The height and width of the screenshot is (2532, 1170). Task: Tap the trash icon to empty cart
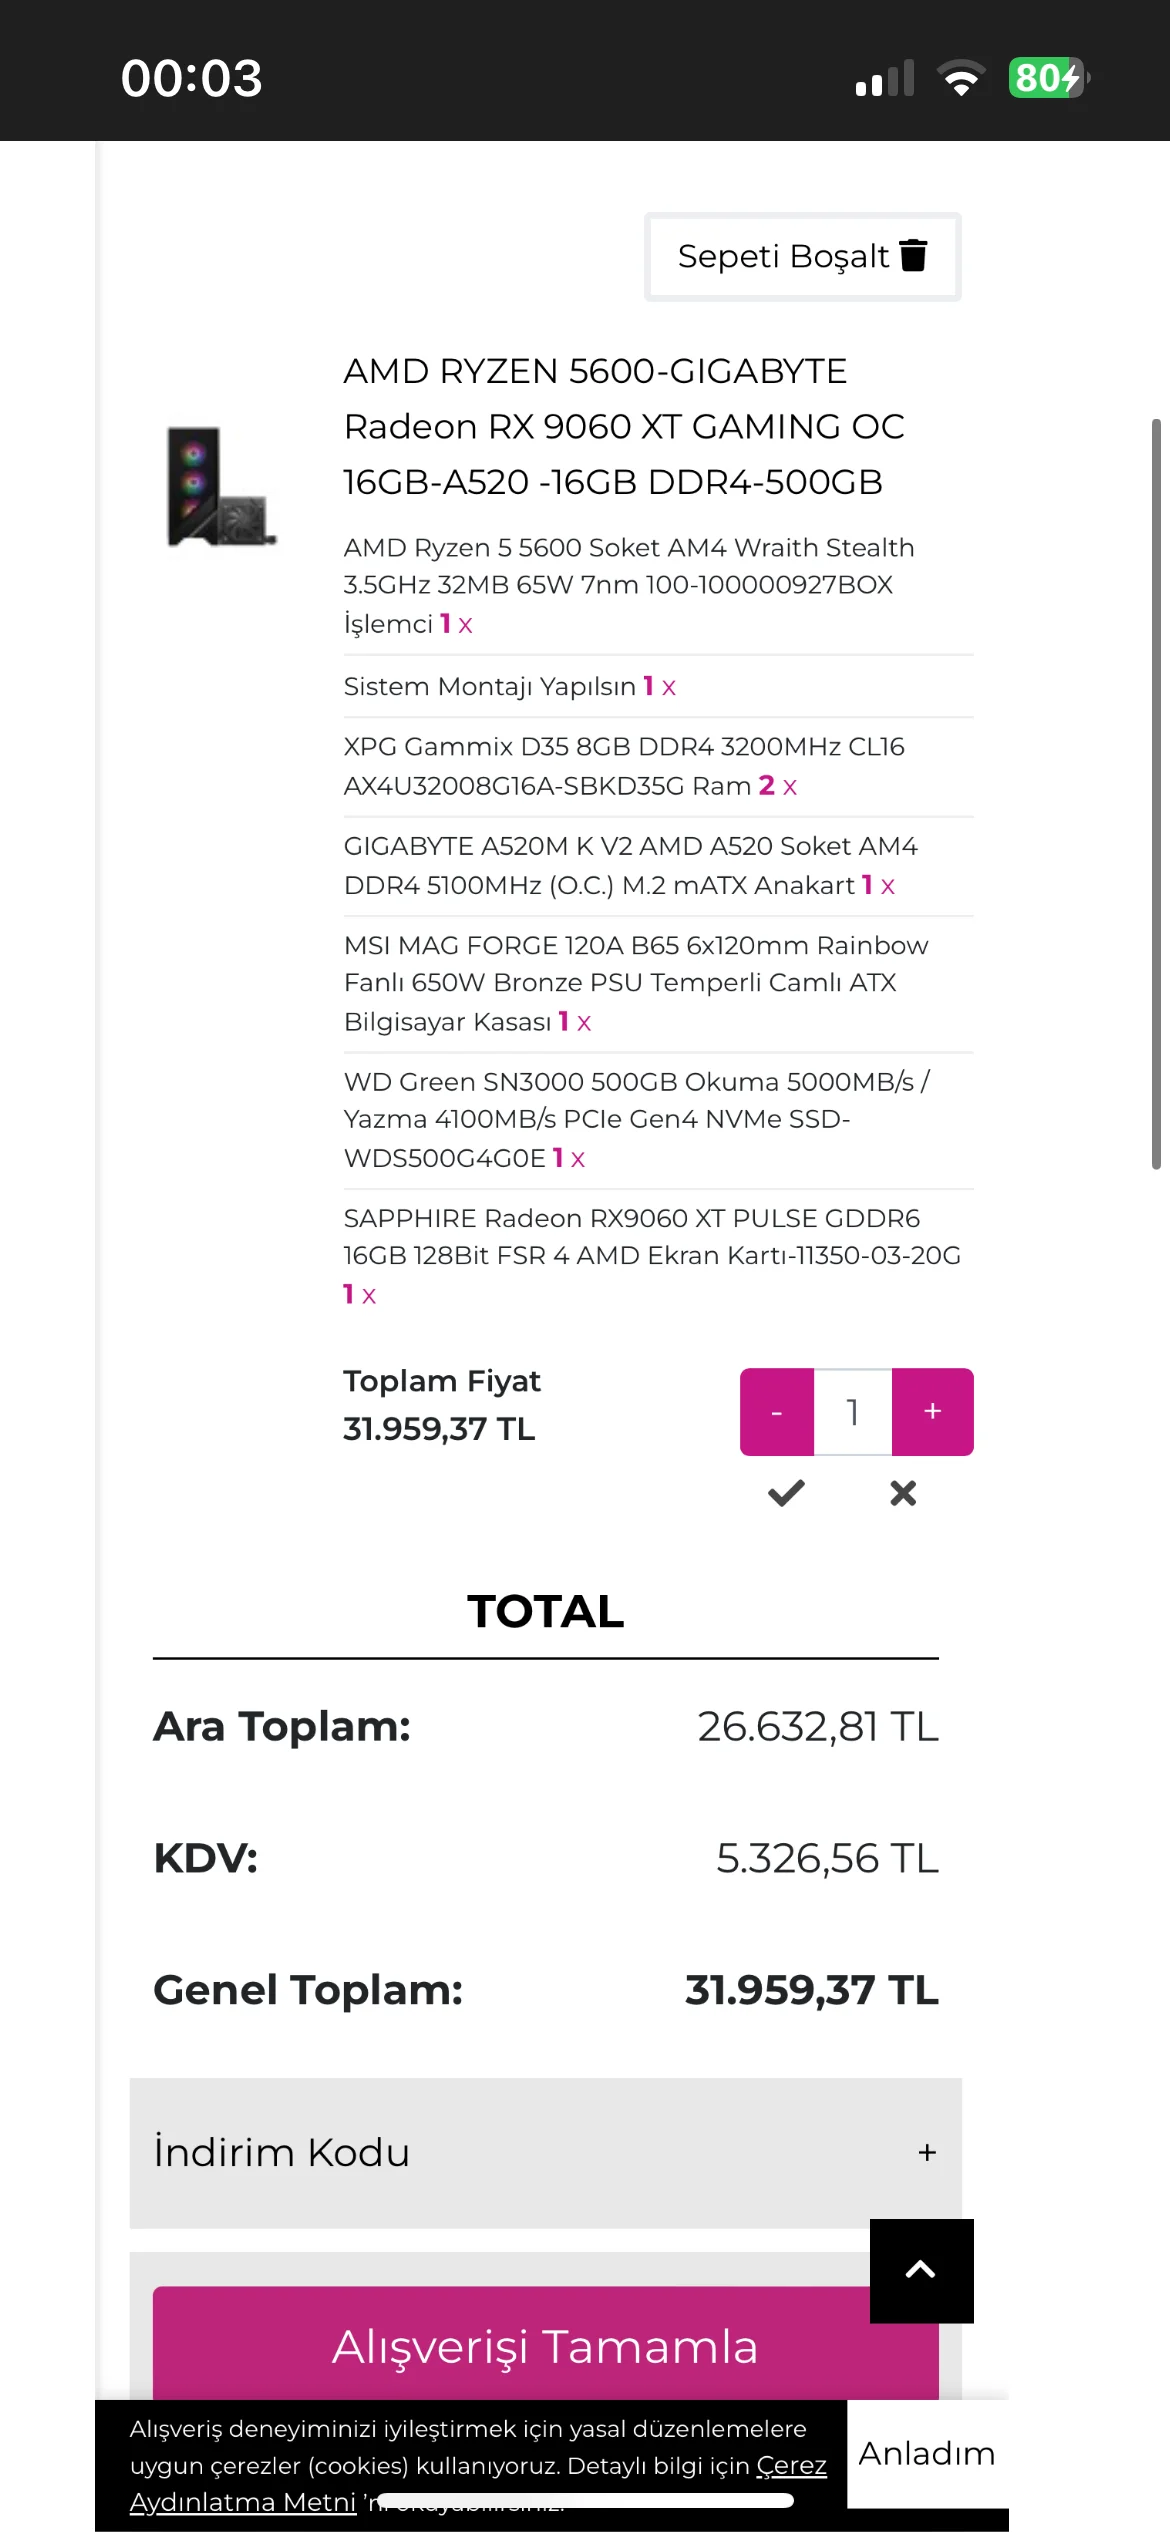point(913,256)
